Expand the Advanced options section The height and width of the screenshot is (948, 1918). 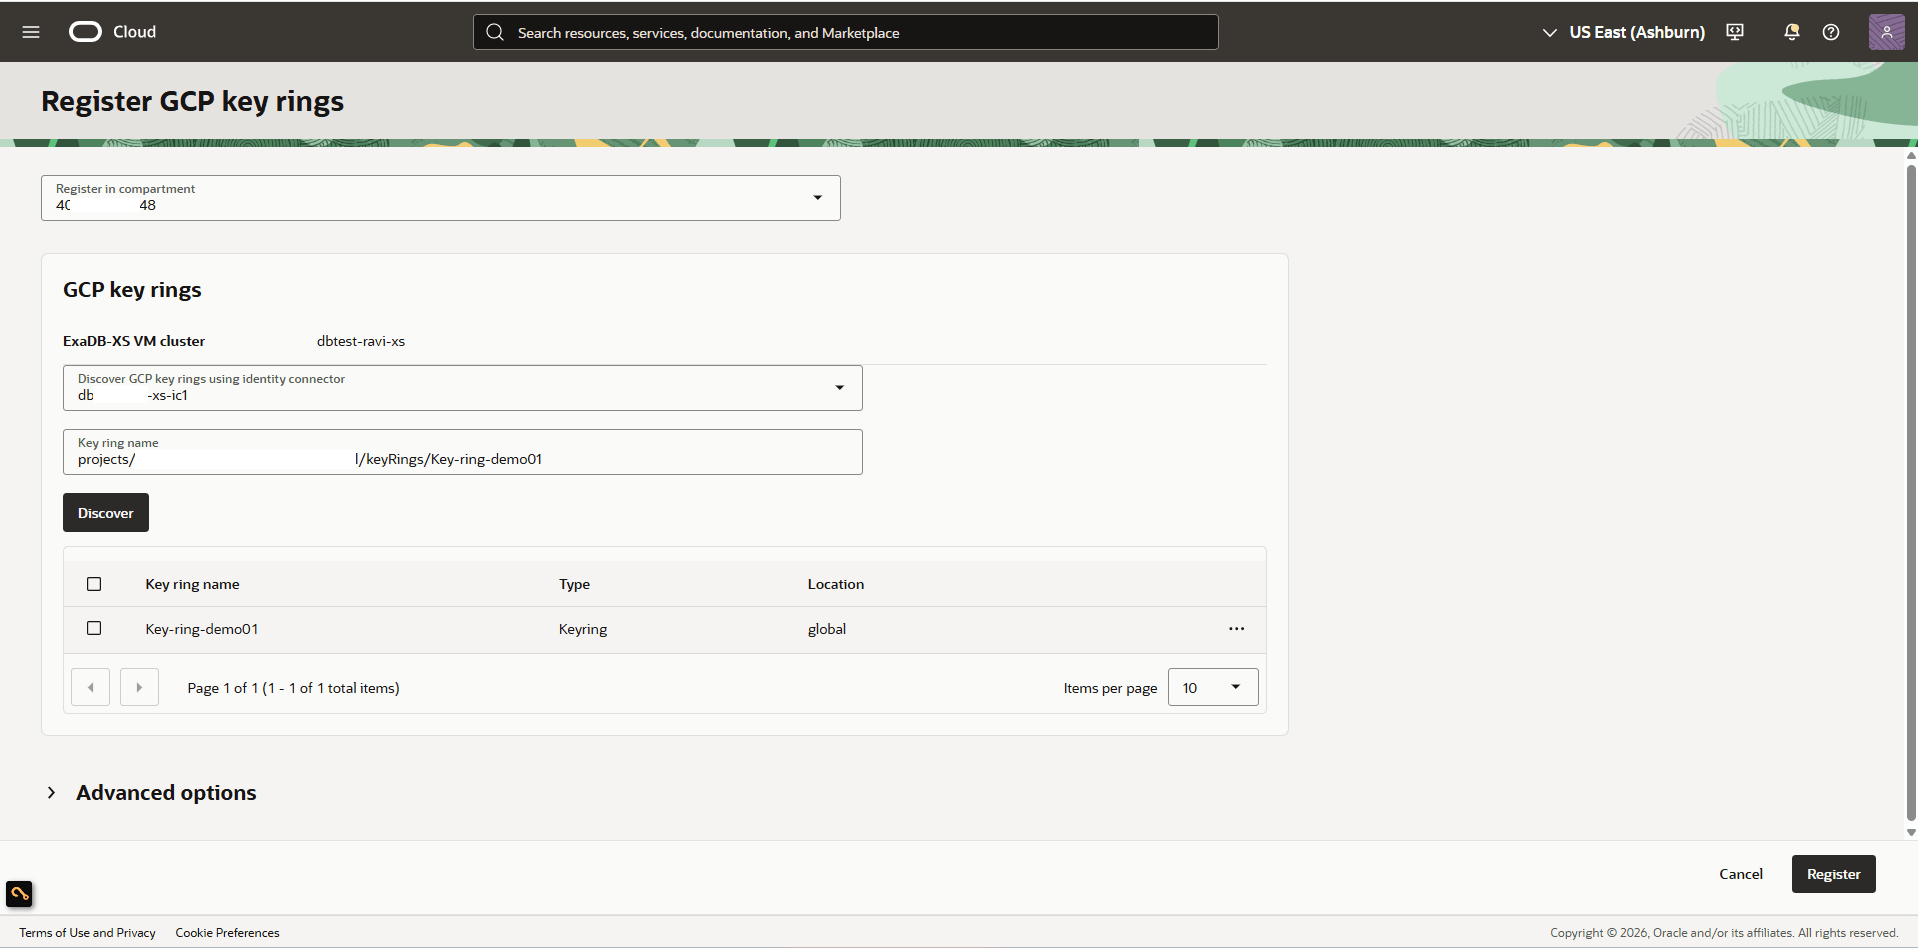[150, 793]
